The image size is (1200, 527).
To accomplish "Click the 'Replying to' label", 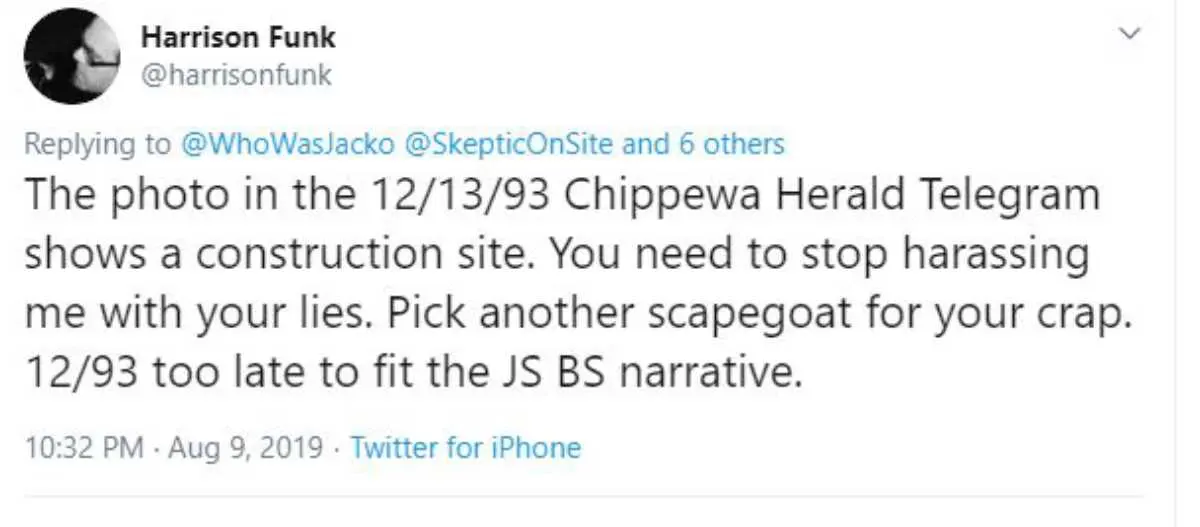I will click(97, 144).
